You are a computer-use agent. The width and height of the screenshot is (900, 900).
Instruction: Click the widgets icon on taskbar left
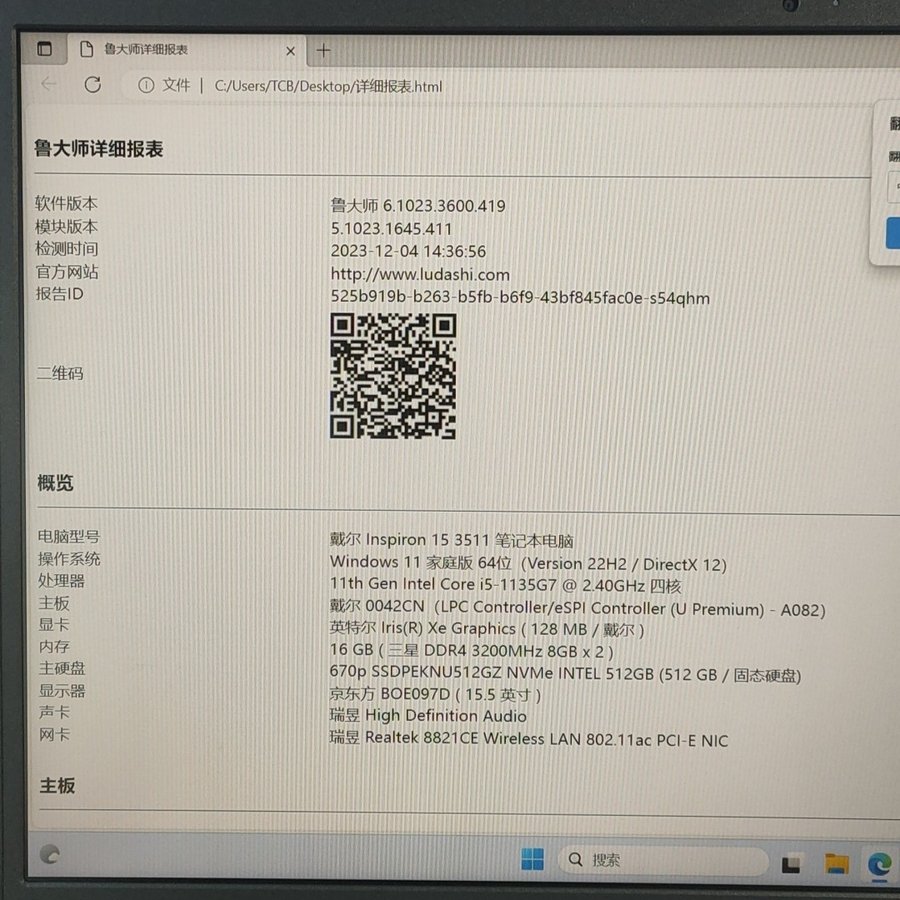(50, 855)
